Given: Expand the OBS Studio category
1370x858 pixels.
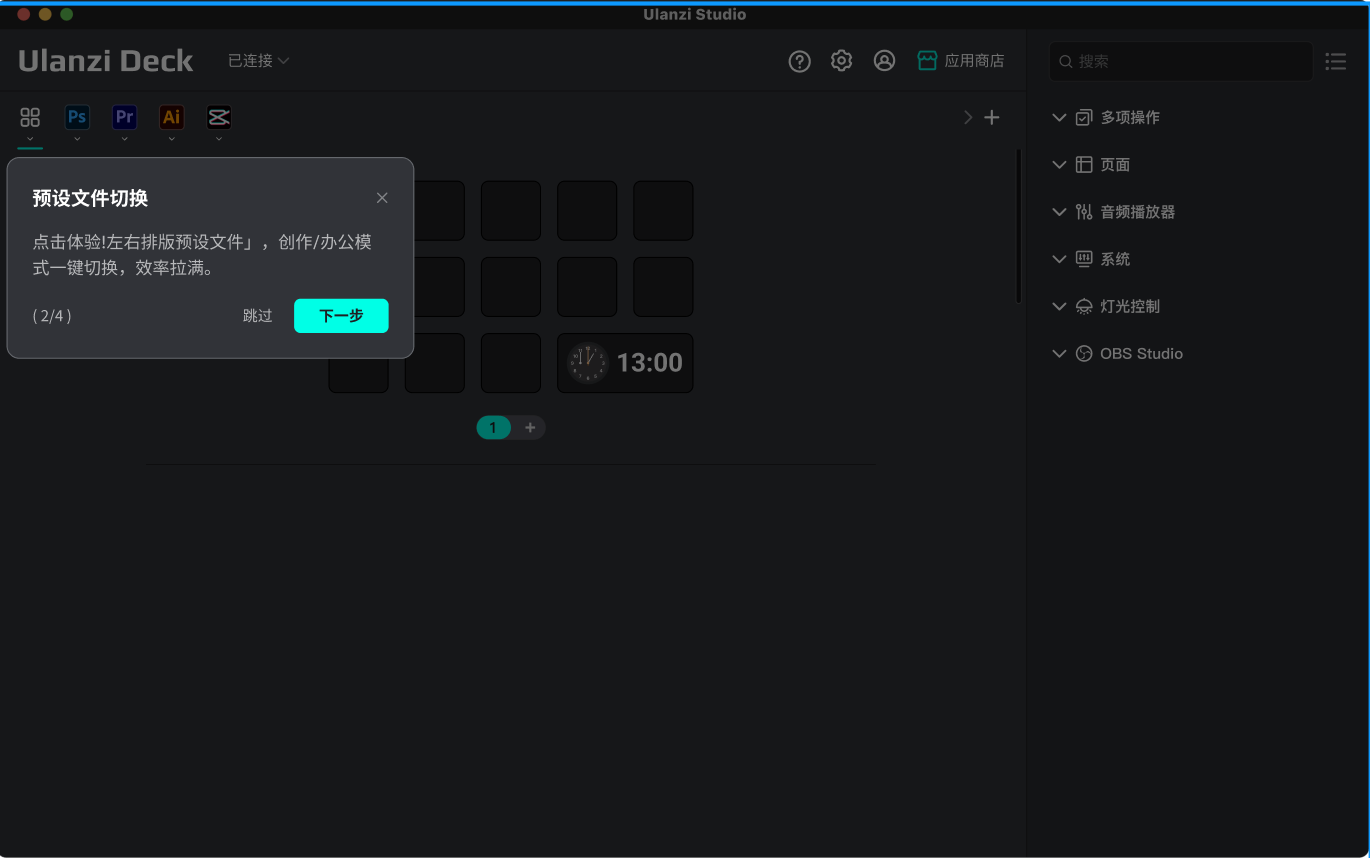Looking at the screenshot, I should pyautogui.click(x=1141, y=354).
